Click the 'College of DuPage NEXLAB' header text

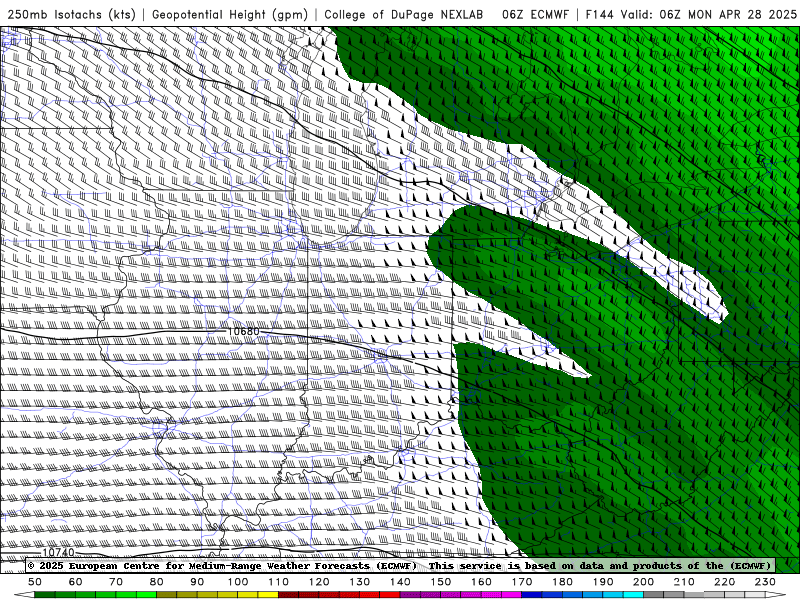click(404, 14)
